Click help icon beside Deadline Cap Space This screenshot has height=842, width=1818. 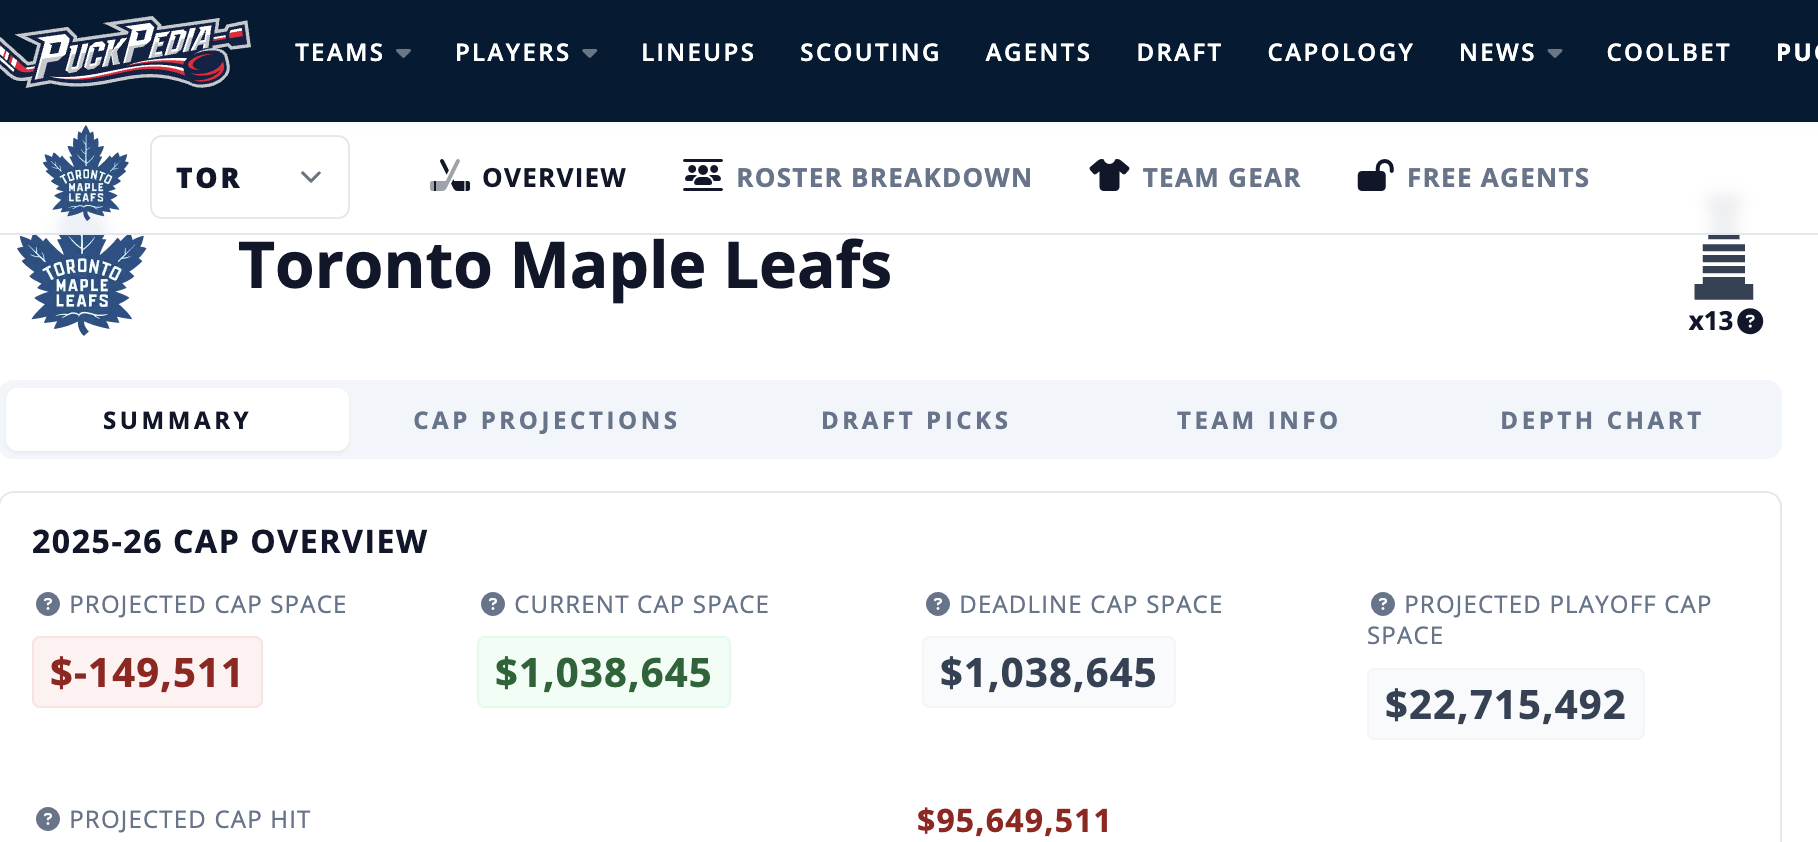(937, 604)
